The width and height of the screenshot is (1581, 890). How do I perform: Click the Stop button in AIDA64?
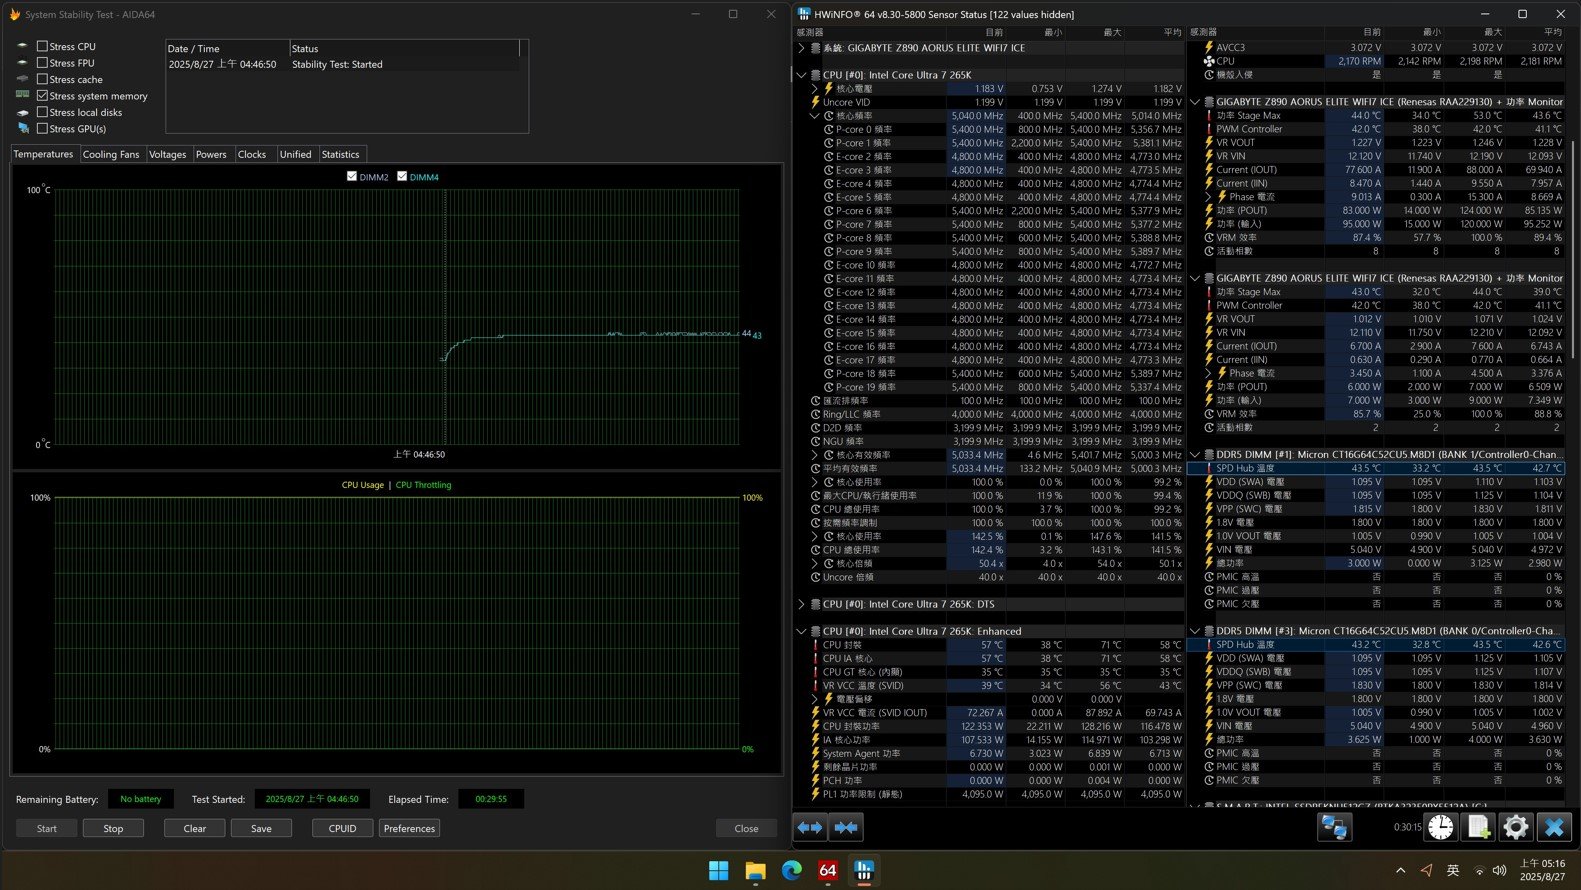pyautogui.click(x=113, y=828)
